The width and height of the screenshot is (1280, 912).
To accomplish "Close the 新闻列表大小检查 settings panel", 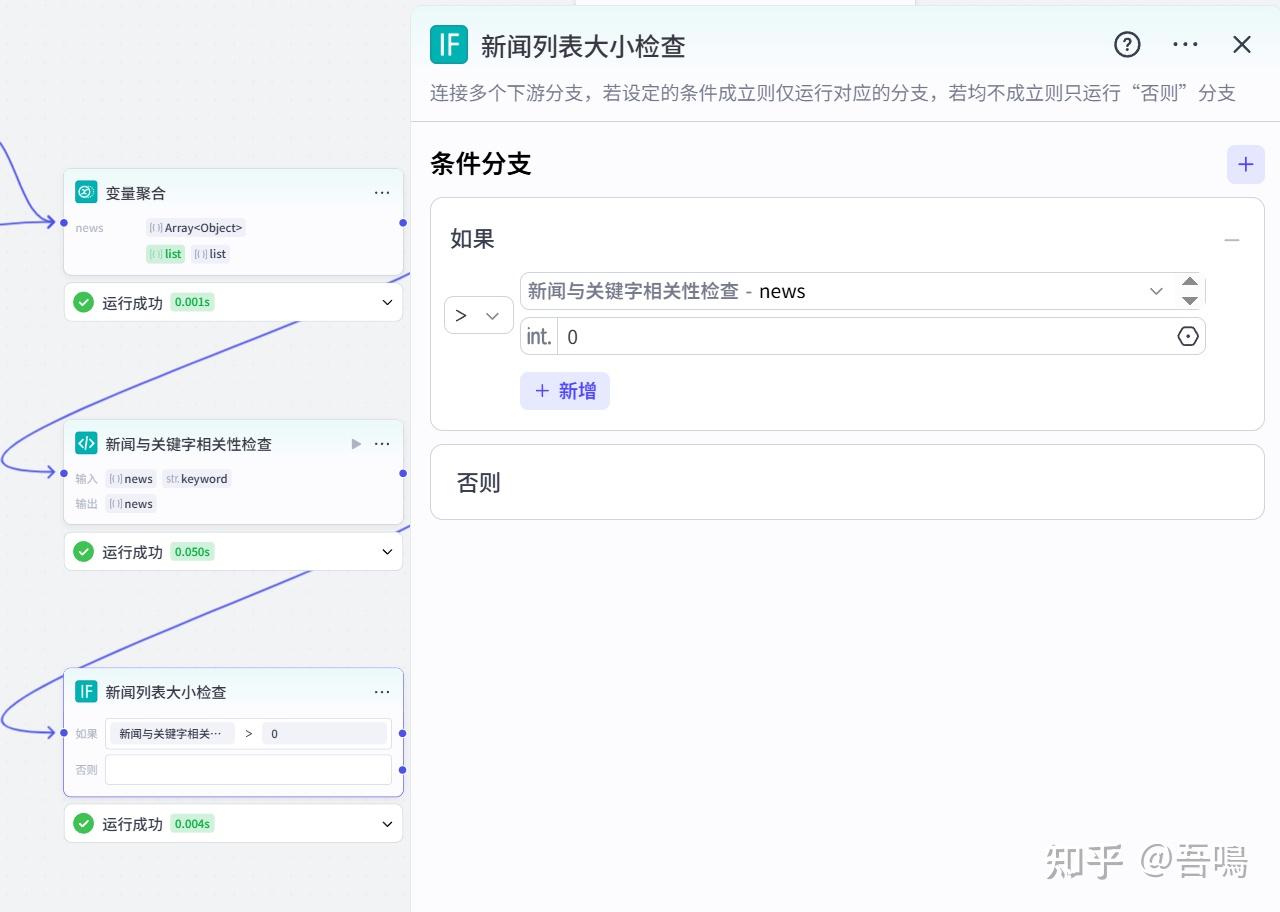I will (x=1242, y=45).
